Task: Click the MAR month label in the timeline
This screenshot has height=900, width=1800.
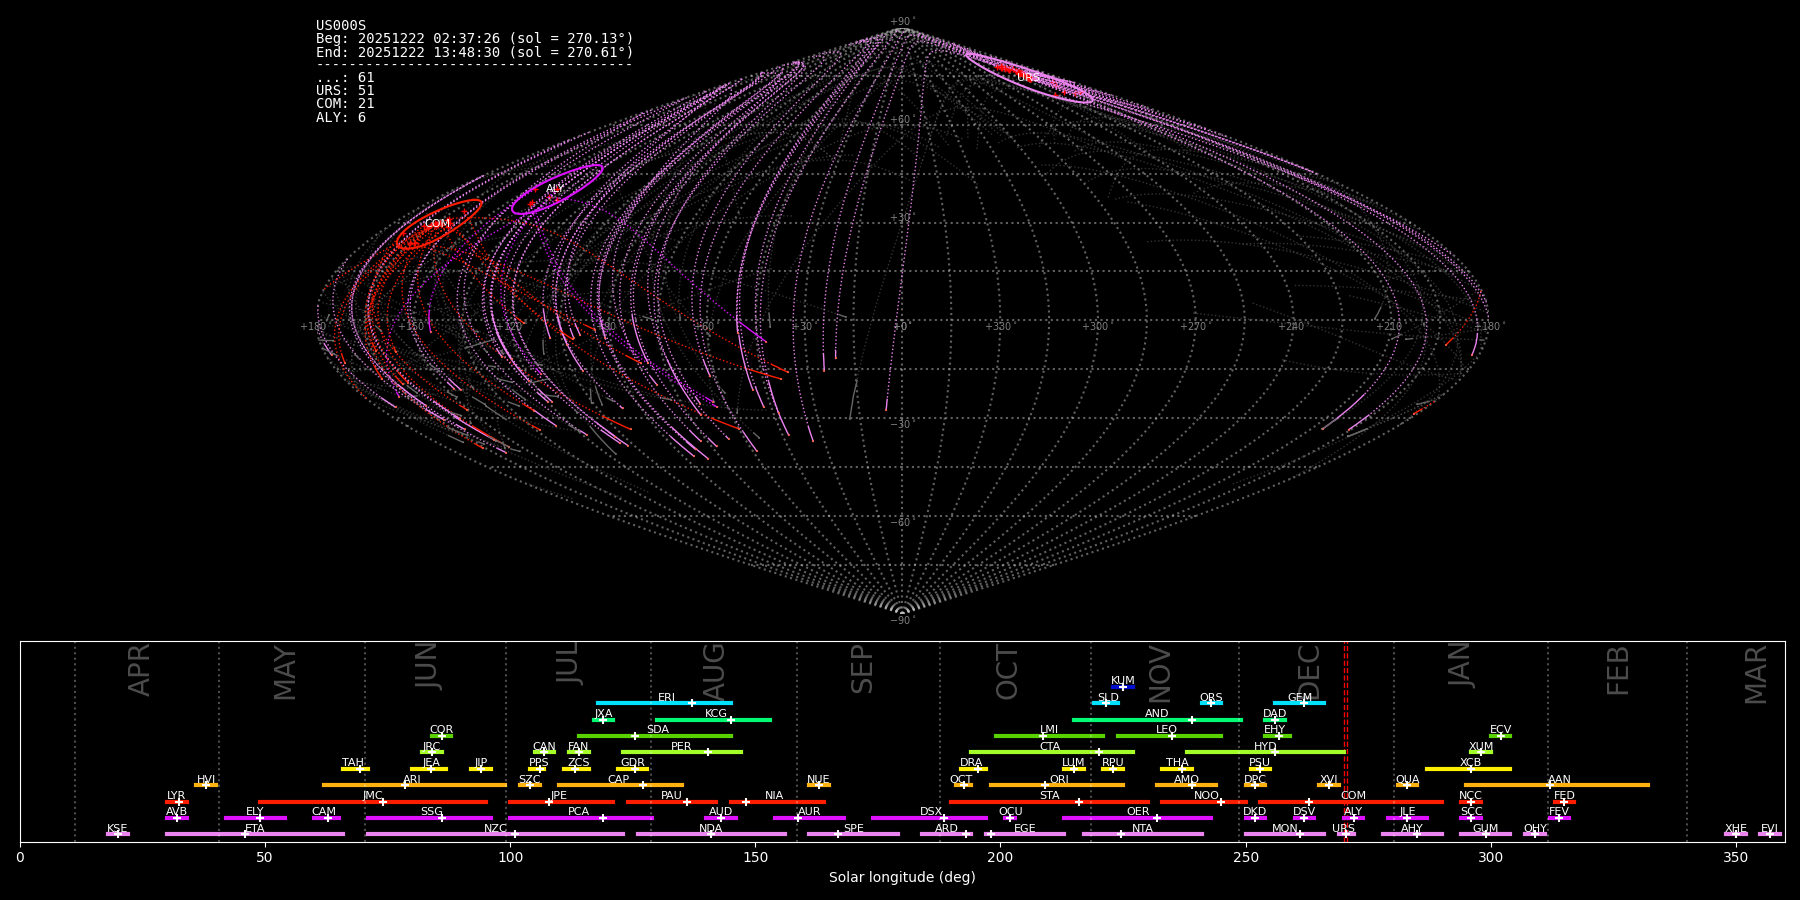Action: [1756, 675]
